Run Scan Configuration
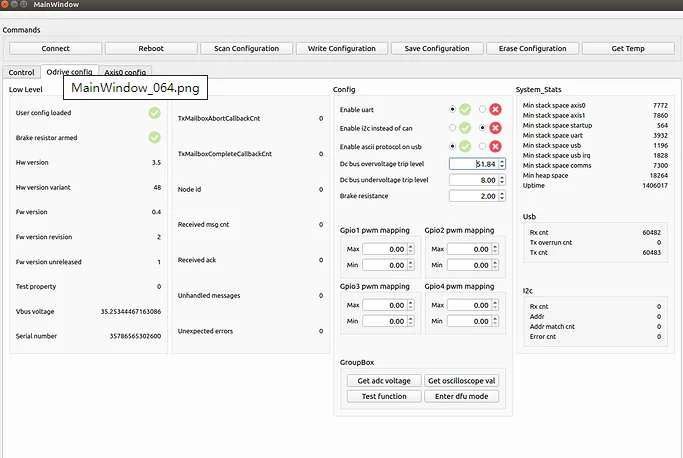683x458 pixels. pyautogui.click(x=246, y=48)
